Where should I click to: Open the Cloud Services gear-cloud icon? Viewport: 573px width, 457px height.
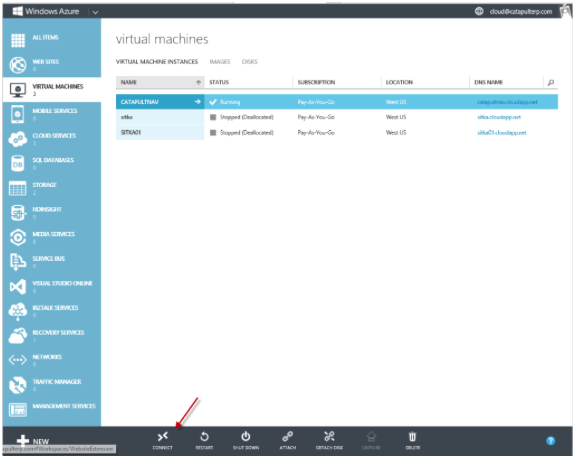tap(18, 139)
